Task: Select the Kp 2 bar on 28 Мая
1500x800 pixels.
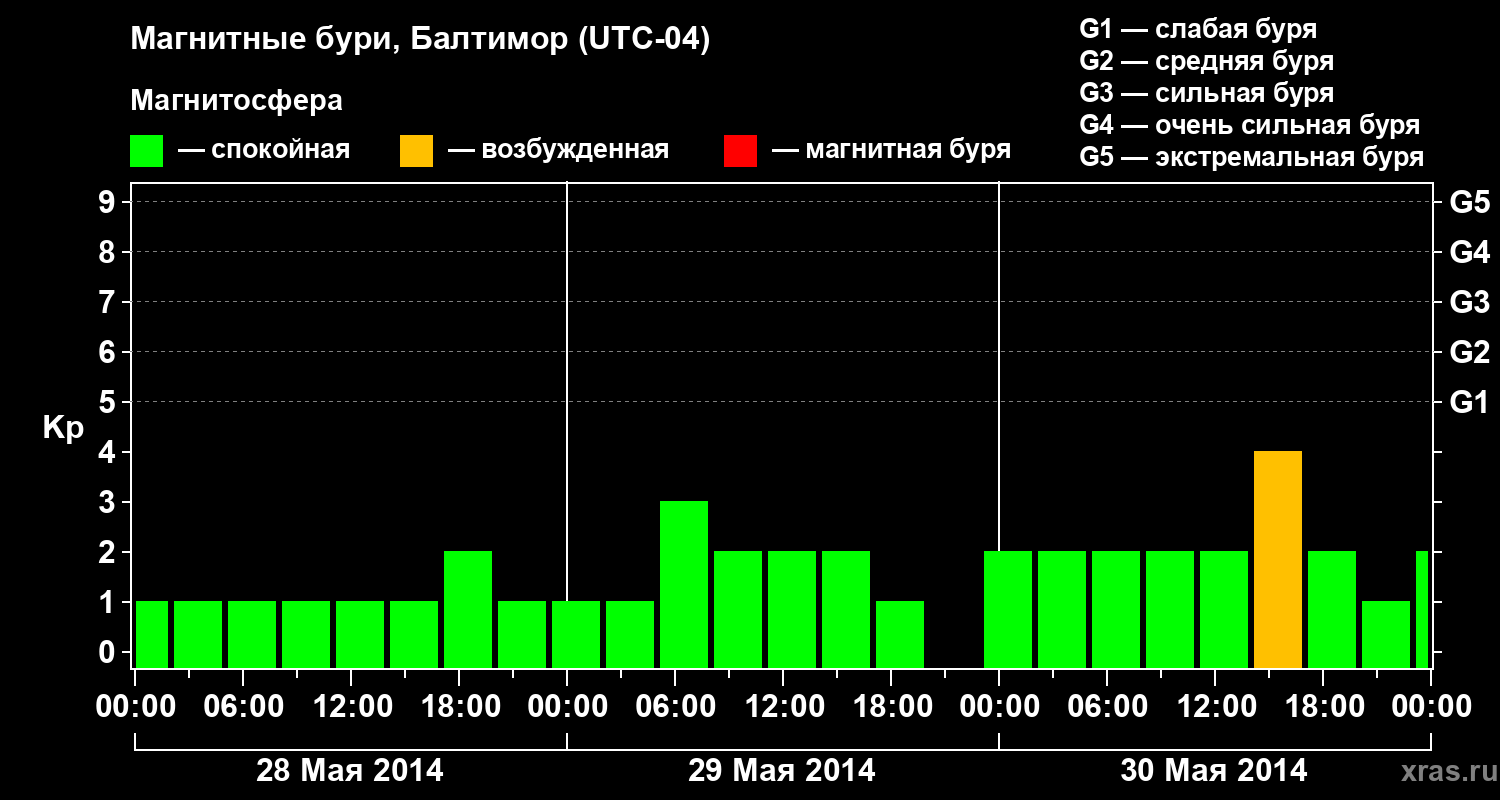Action: 468,609
